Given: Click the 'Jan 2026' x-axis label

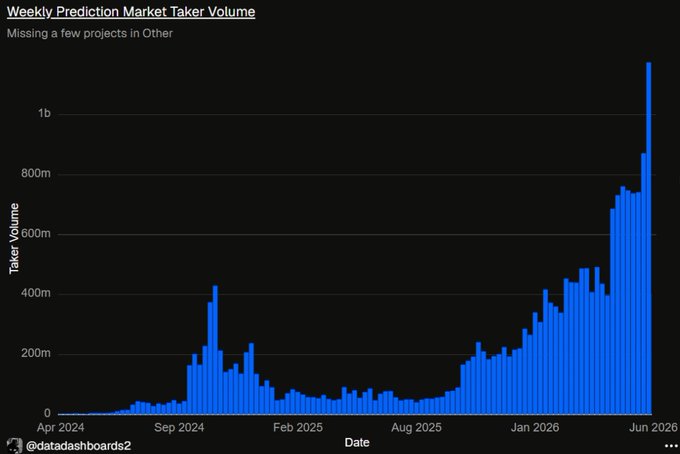Looking at the screenshot, I should pyautogui.click(x=535, y=428).
